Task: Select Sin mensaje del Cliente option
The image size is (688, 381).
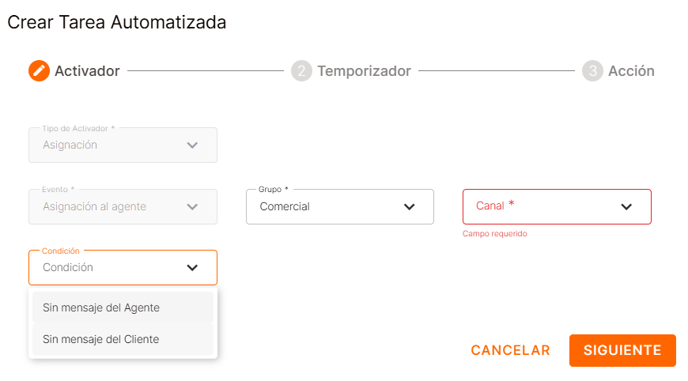Action: (x=123, y=339)
